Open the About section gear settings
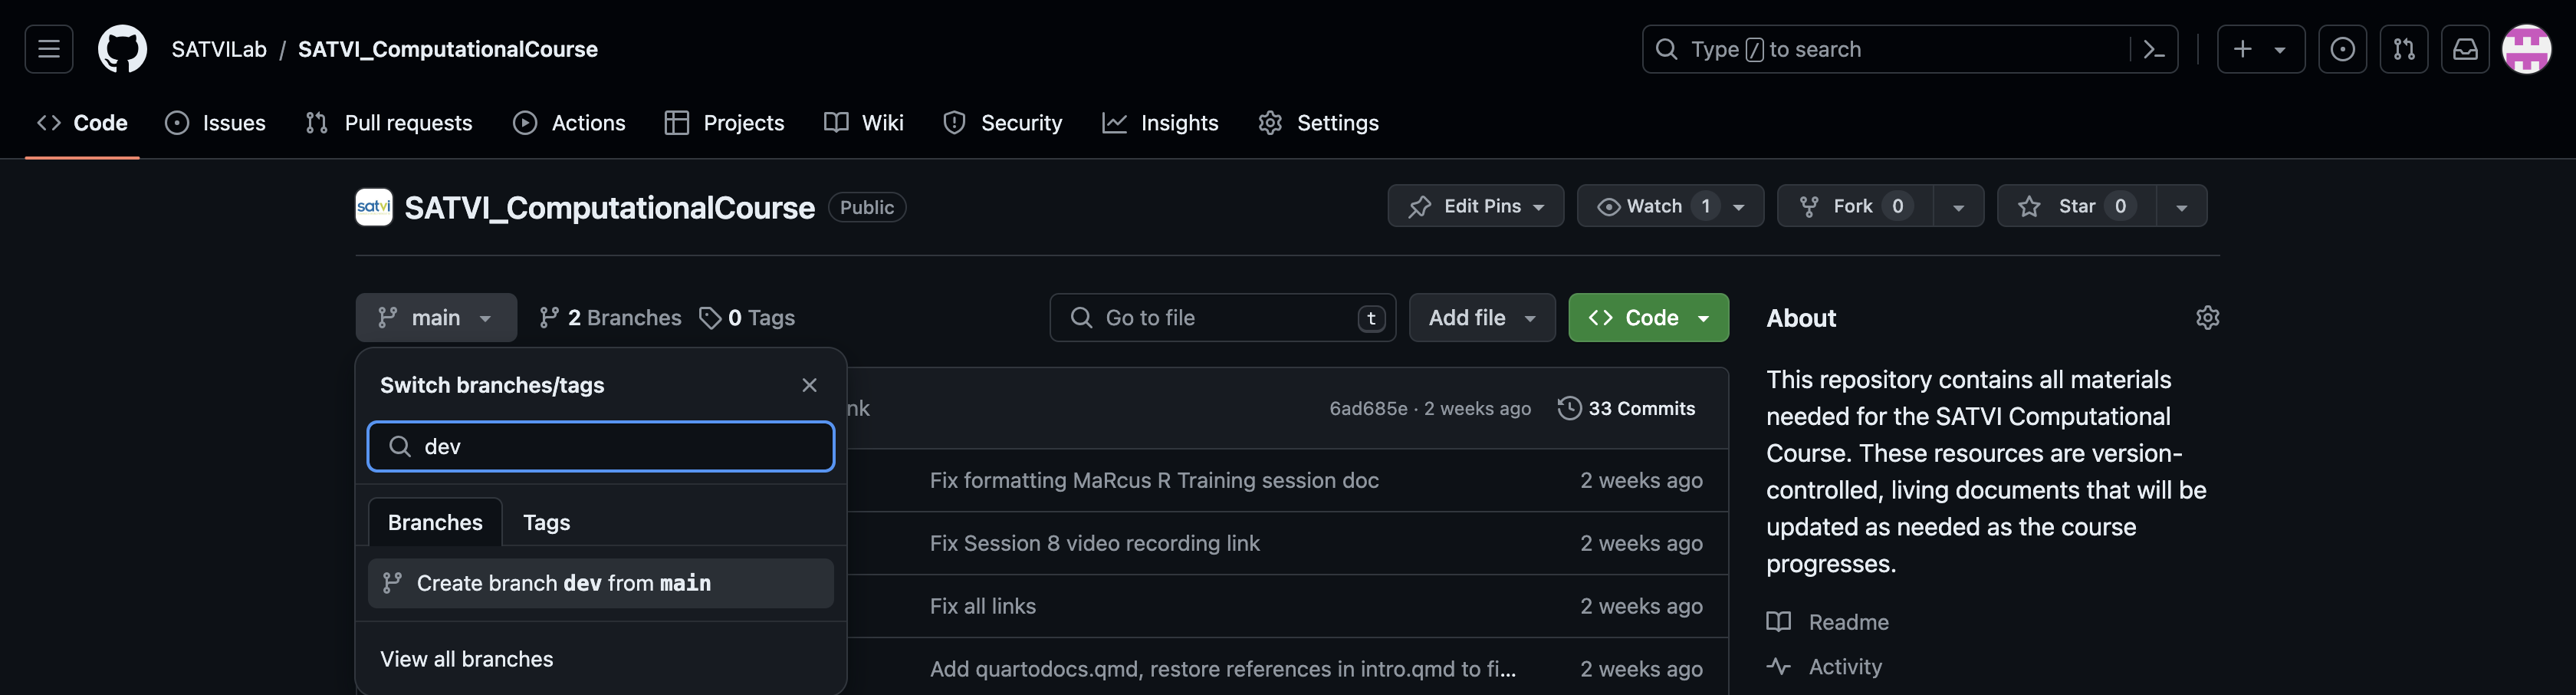Viewport: 2576px width, 695px height. point(2207,318)
